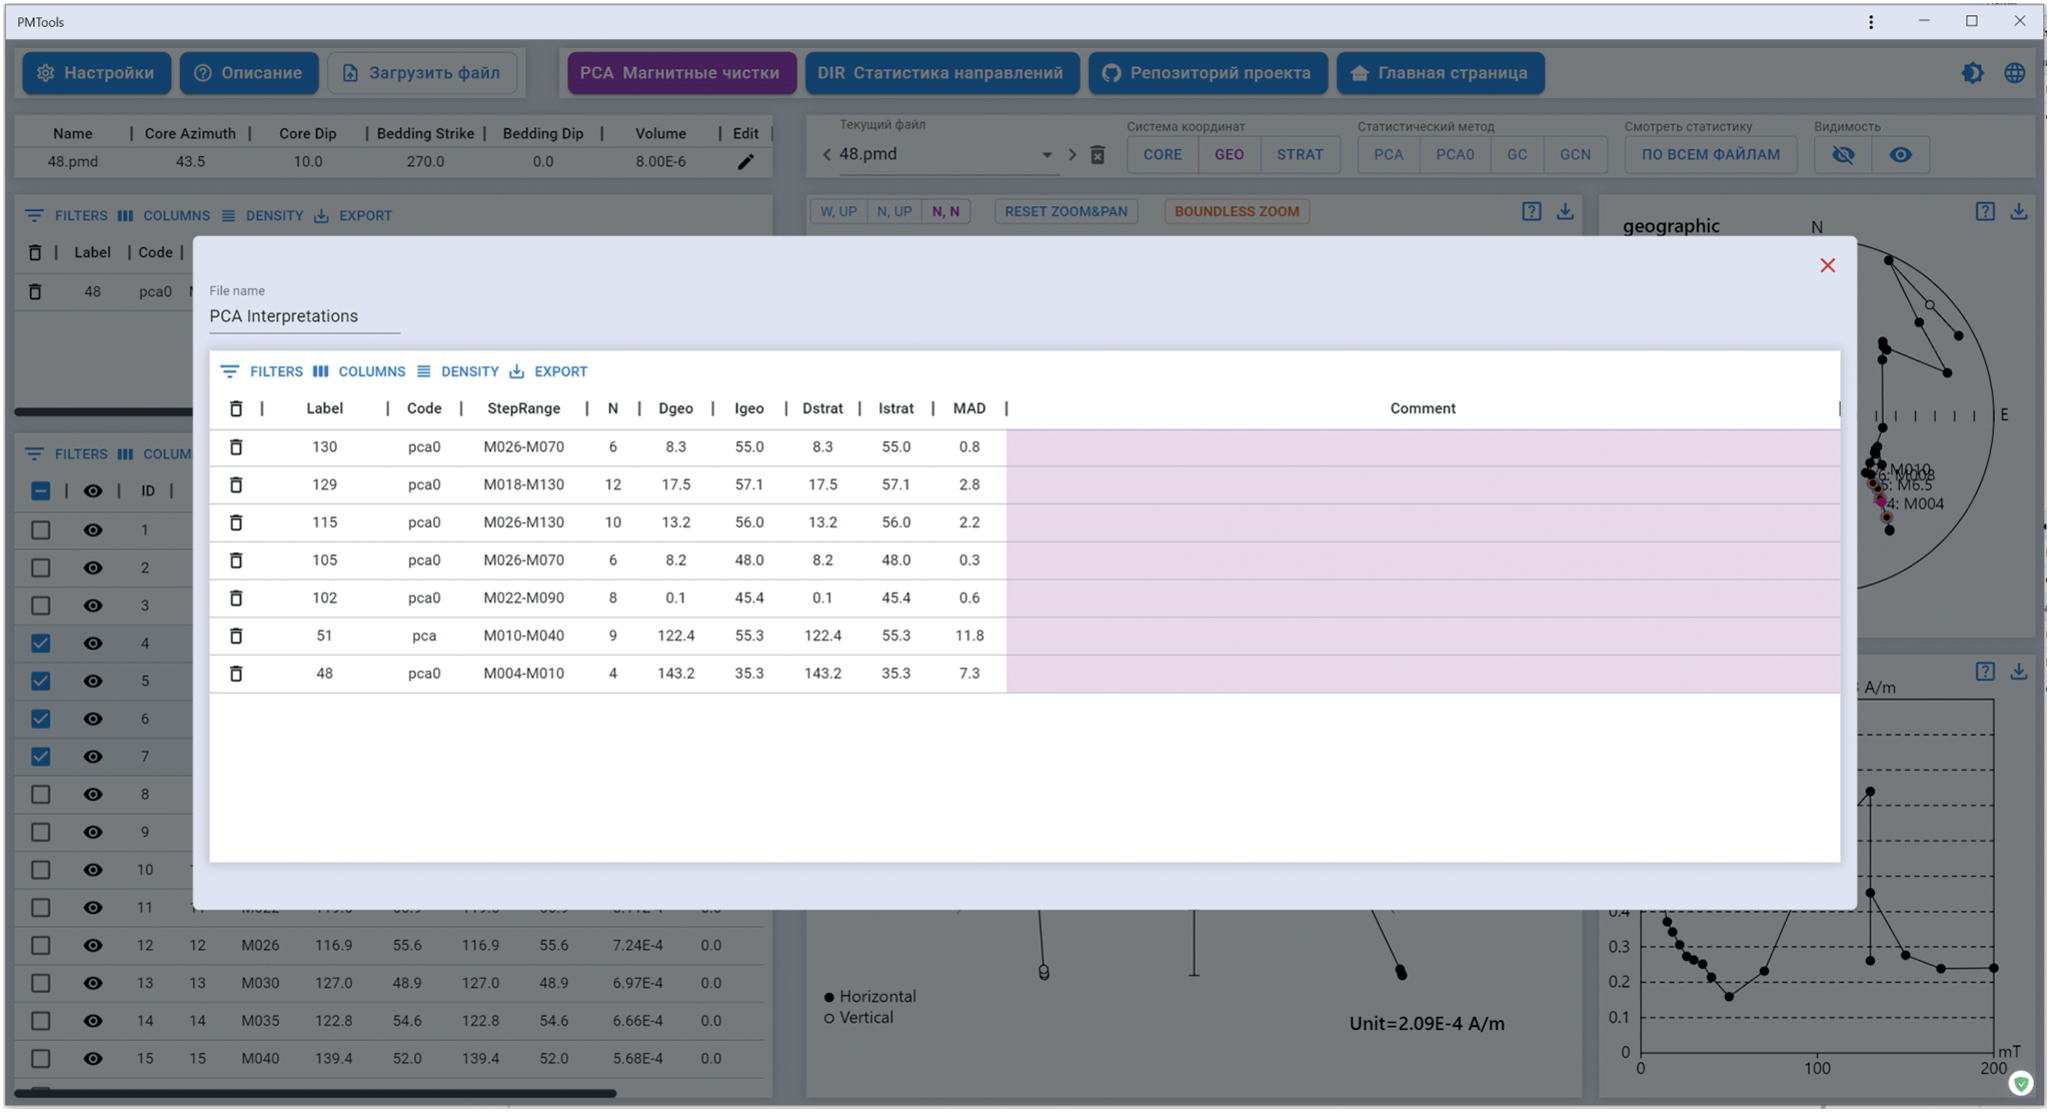Toggle eye visibility for step row 12
Image resolution: width=2050 pixels, height=1112 pixels.
tap(93, 946)
